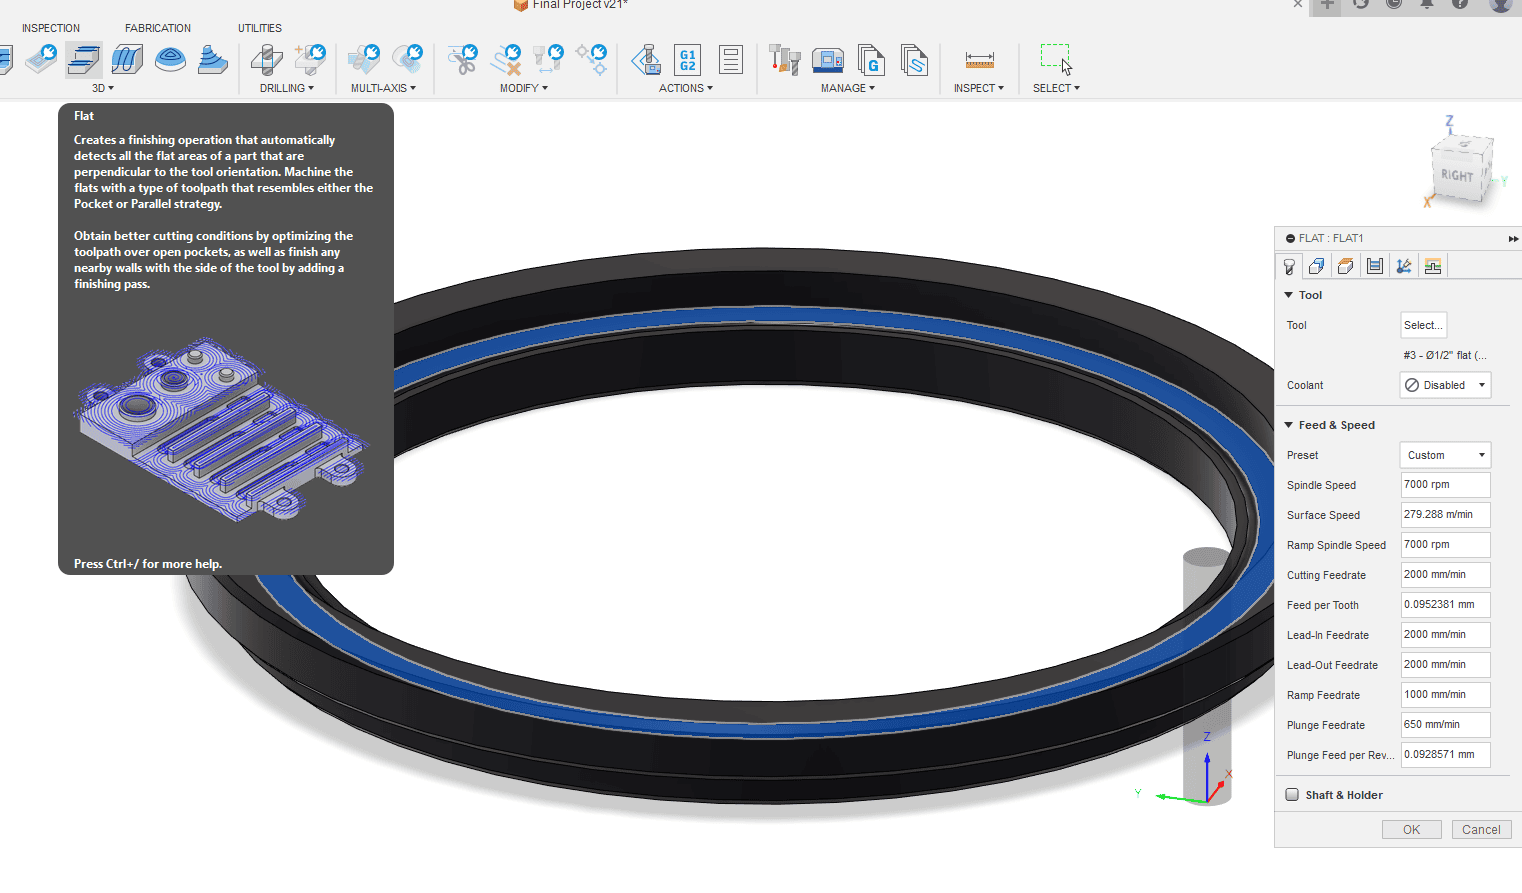Collapse the Tool section triangle
Viewport: 1522px width, 893px height.
[x=1289, y=295]
